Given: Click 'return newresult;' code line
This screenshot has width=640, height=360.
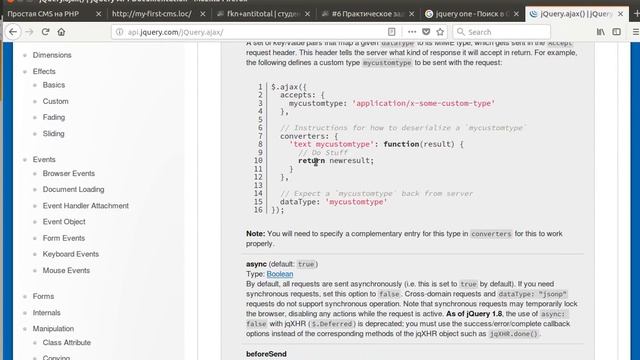Looking at the screenshot, I should pos(336,160).
